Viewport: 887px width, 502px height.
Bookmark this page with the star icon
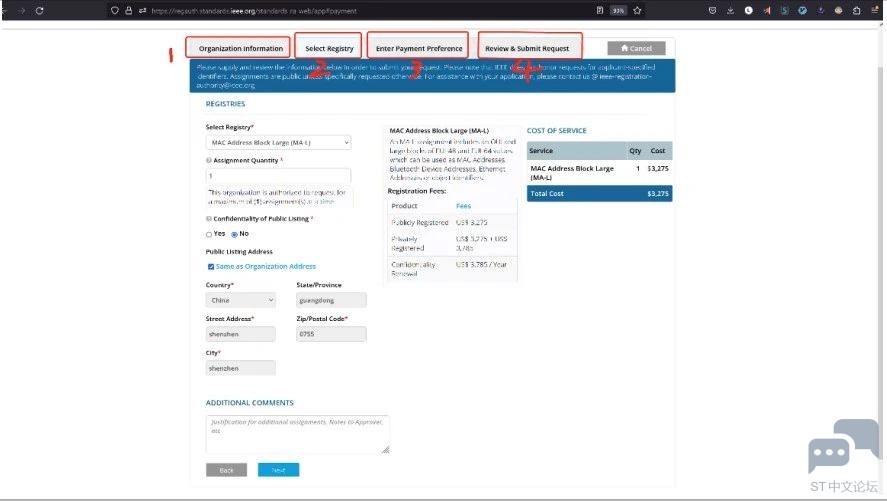click(x=638, y=10)
